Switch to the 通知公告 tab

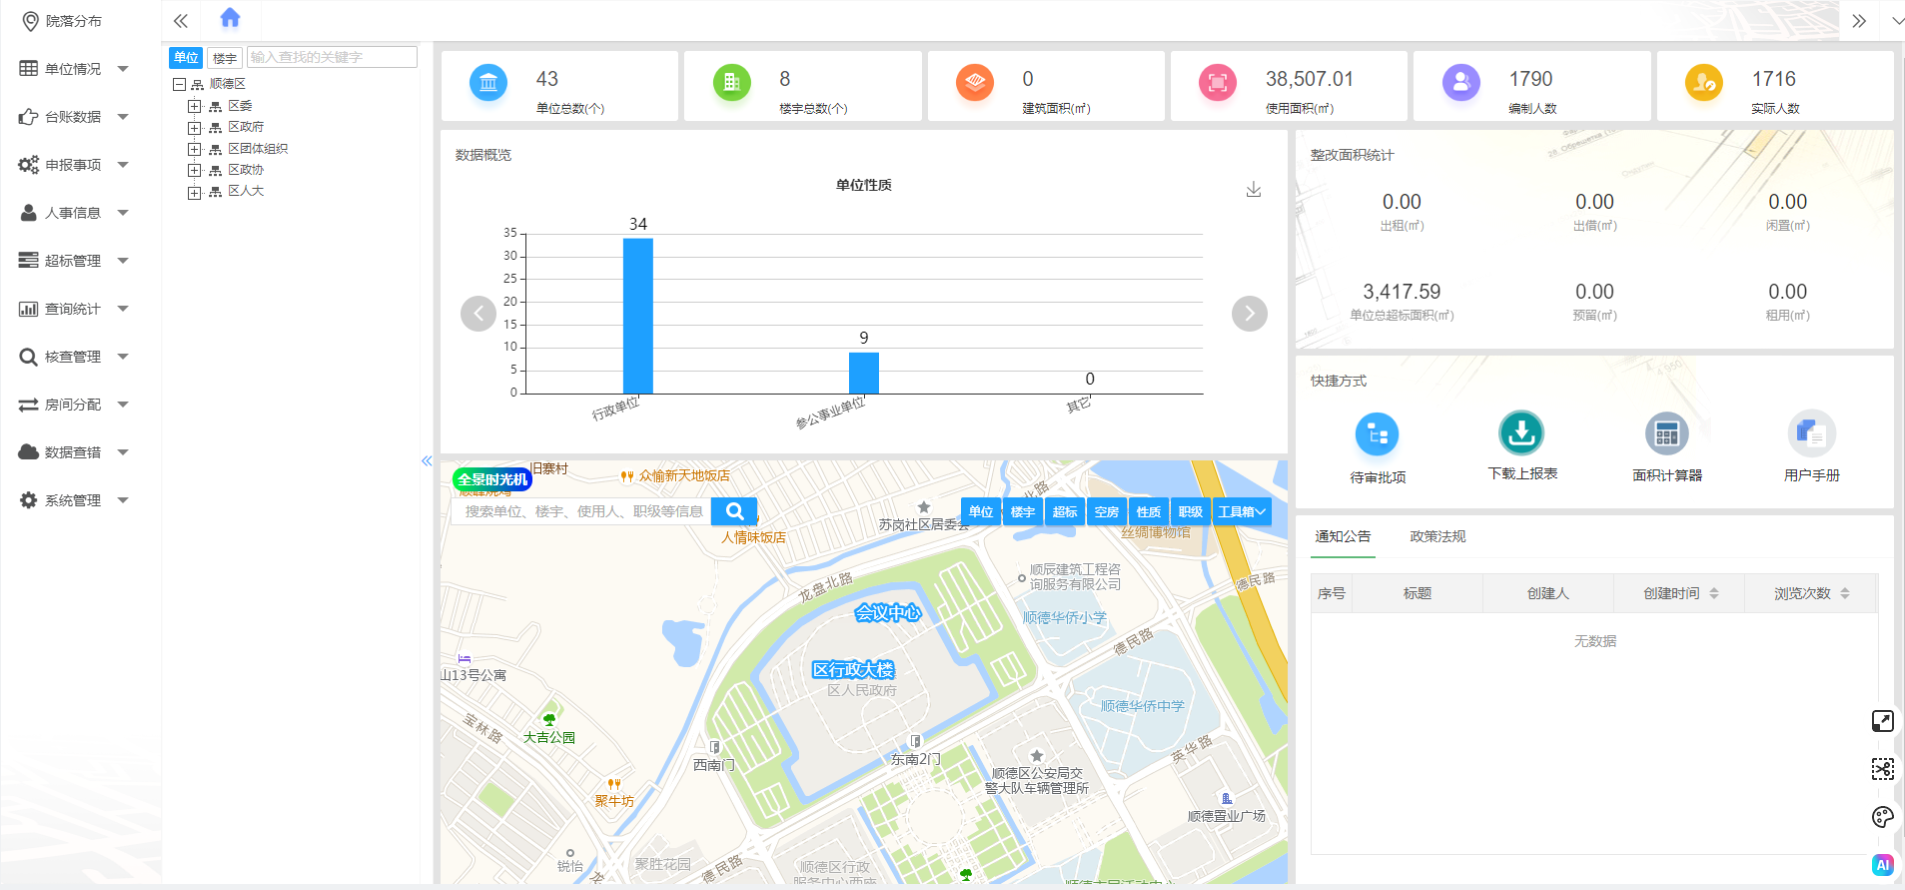coord(1343,537)
